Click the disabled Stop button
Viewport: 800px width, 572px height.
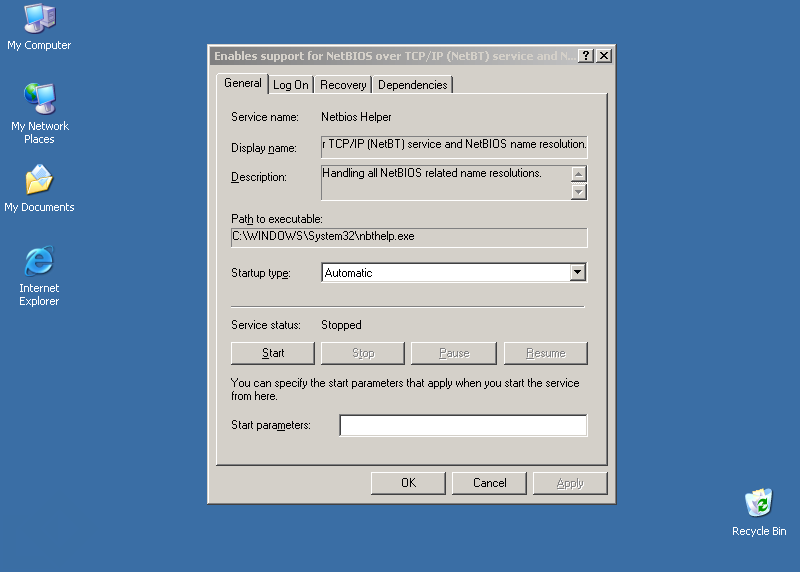tap(363, 353)
